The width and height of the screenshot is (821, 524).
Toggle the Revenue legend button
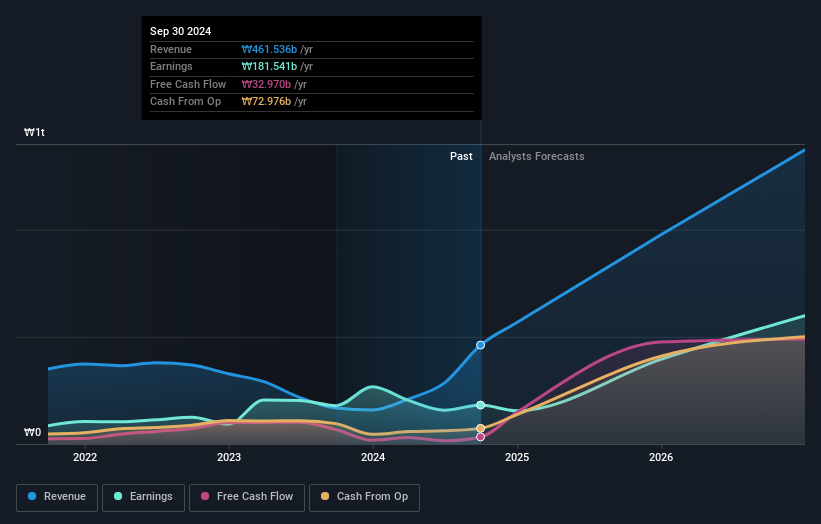click(x=57, y=497)
